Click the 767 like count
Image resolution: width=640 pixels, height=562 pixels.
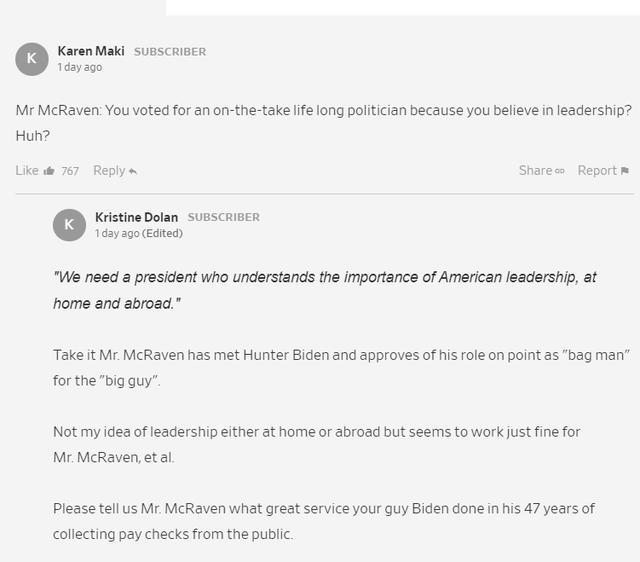click(x=70, y=171)
